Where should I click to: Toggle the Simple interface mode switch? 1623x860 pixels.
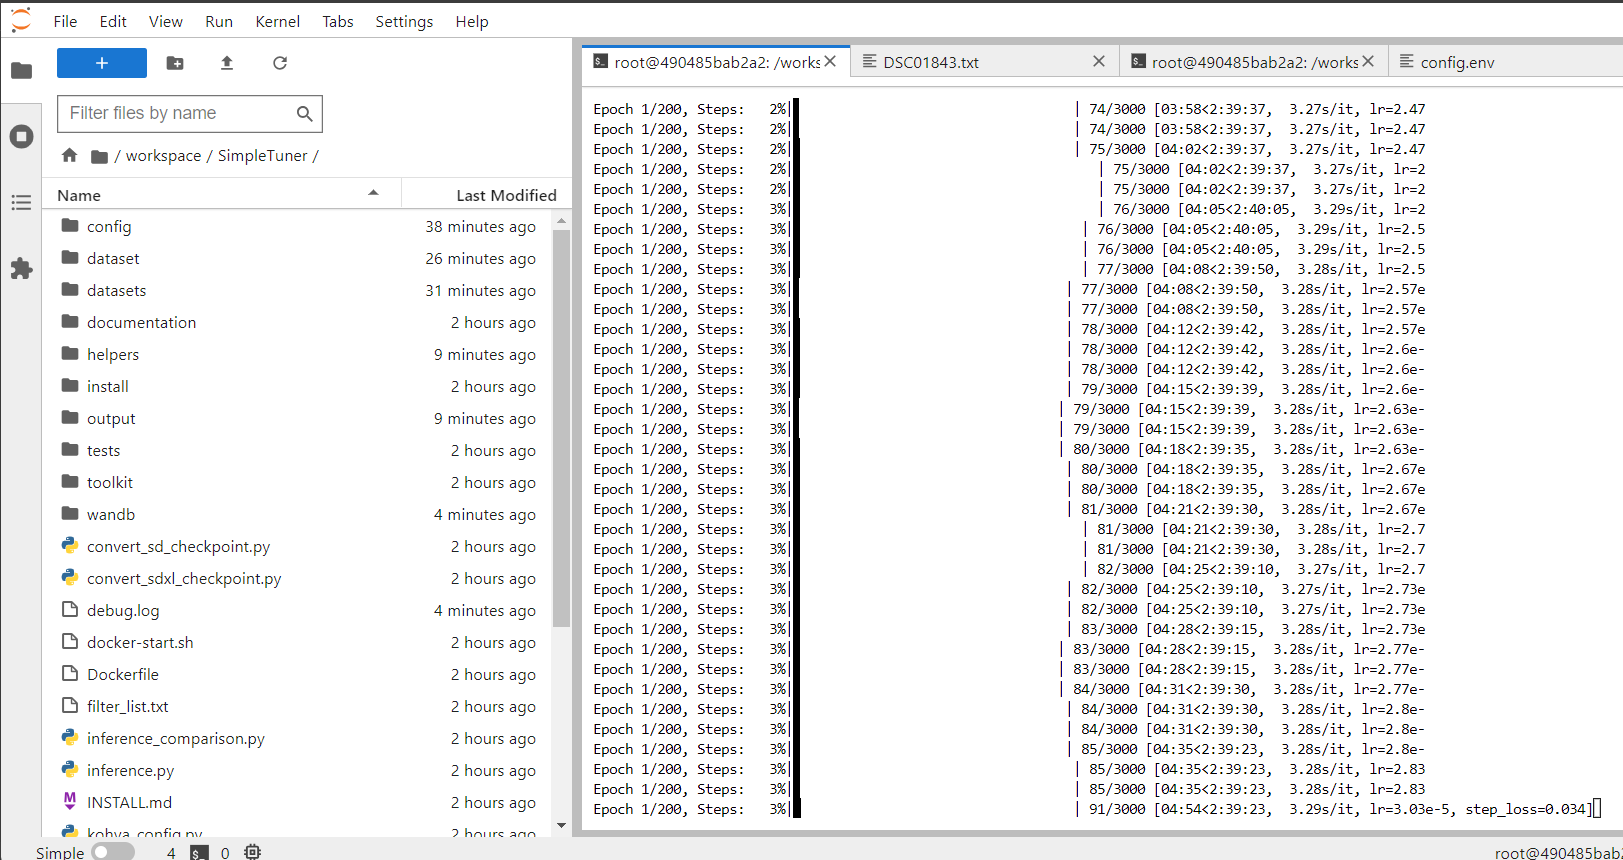113,852
